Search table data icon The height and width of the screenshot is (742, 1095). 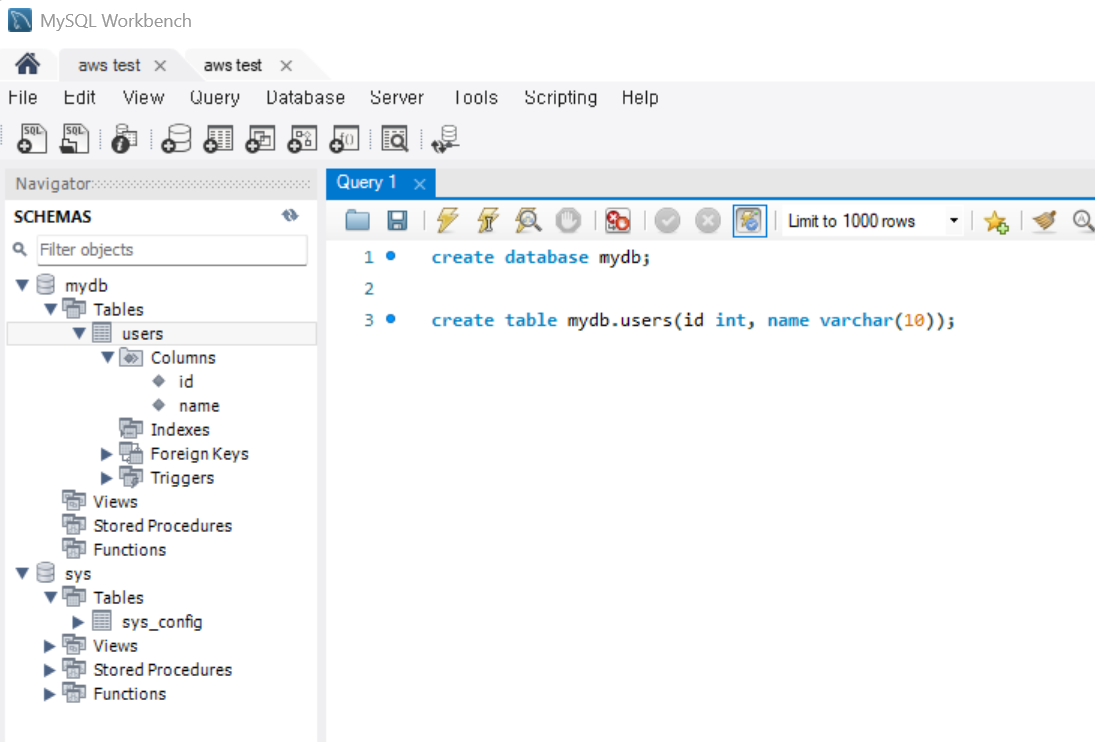point(395,139)
